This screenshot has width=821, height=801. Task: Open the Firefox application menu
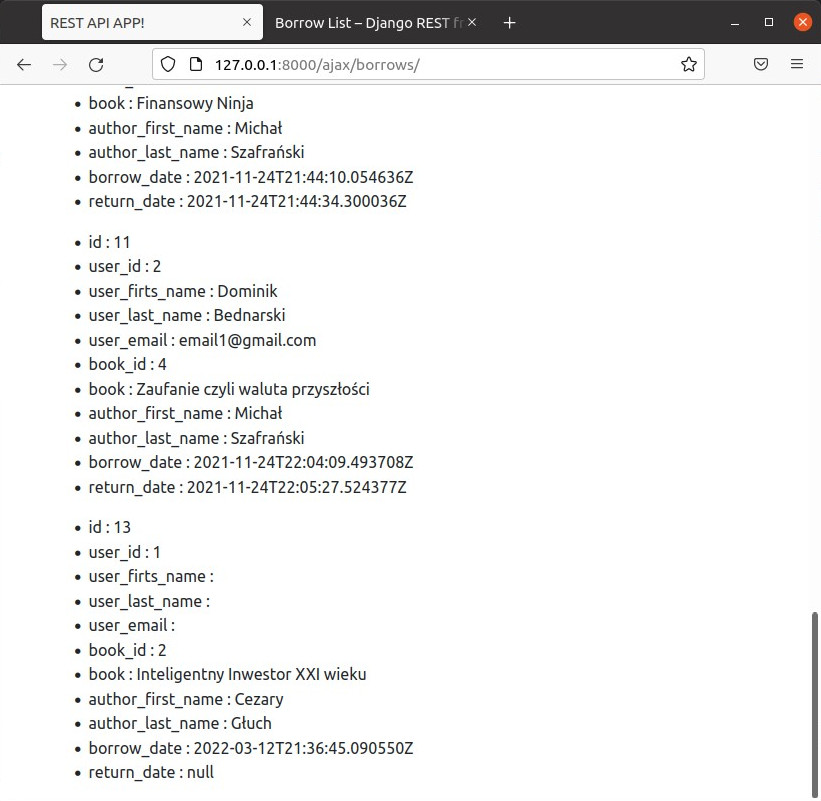(797, 64)
